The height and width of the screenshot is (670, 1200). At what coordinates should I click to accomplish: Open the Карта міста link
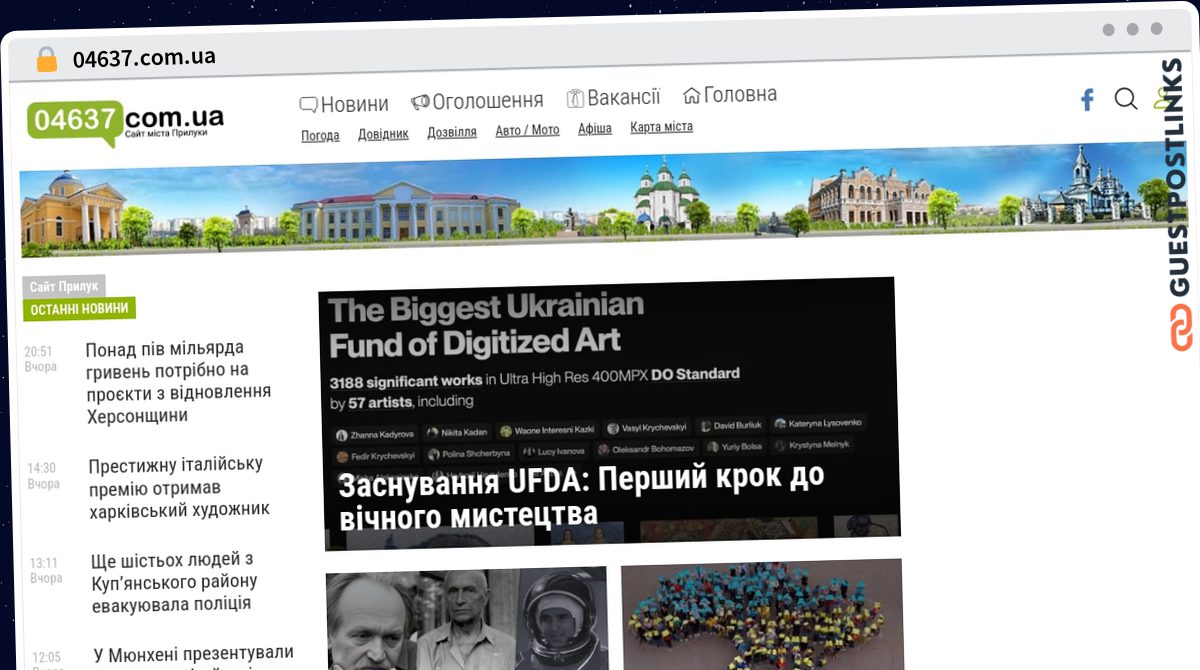point(661,127)
